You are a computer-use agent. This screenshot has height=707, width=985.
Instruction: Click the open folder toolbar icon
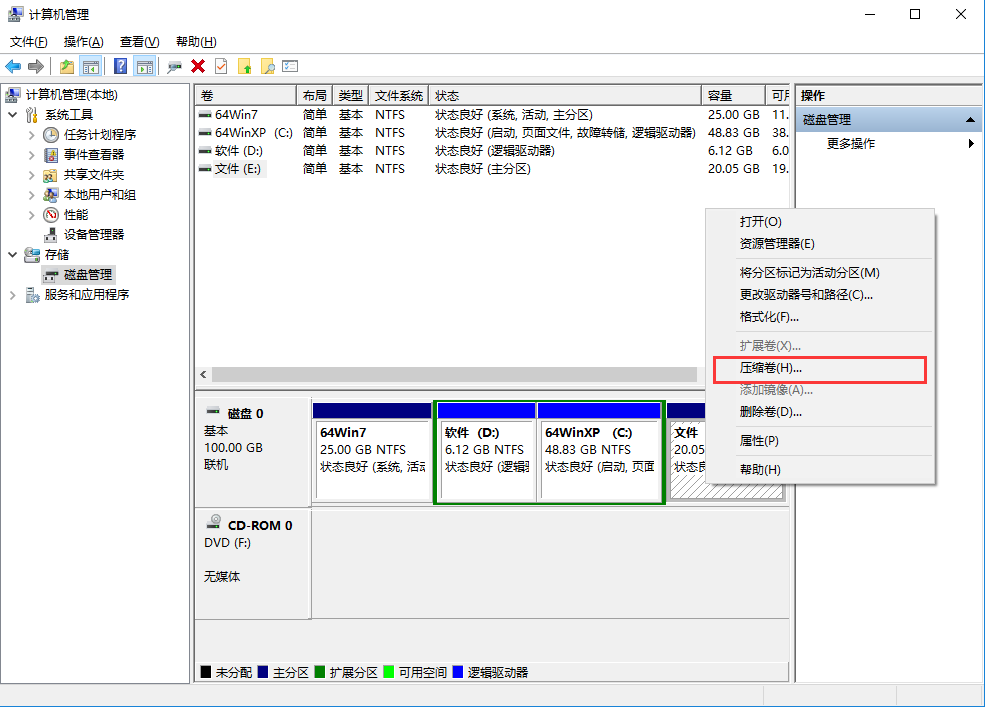pyautogui.click(x=65, y=66)
